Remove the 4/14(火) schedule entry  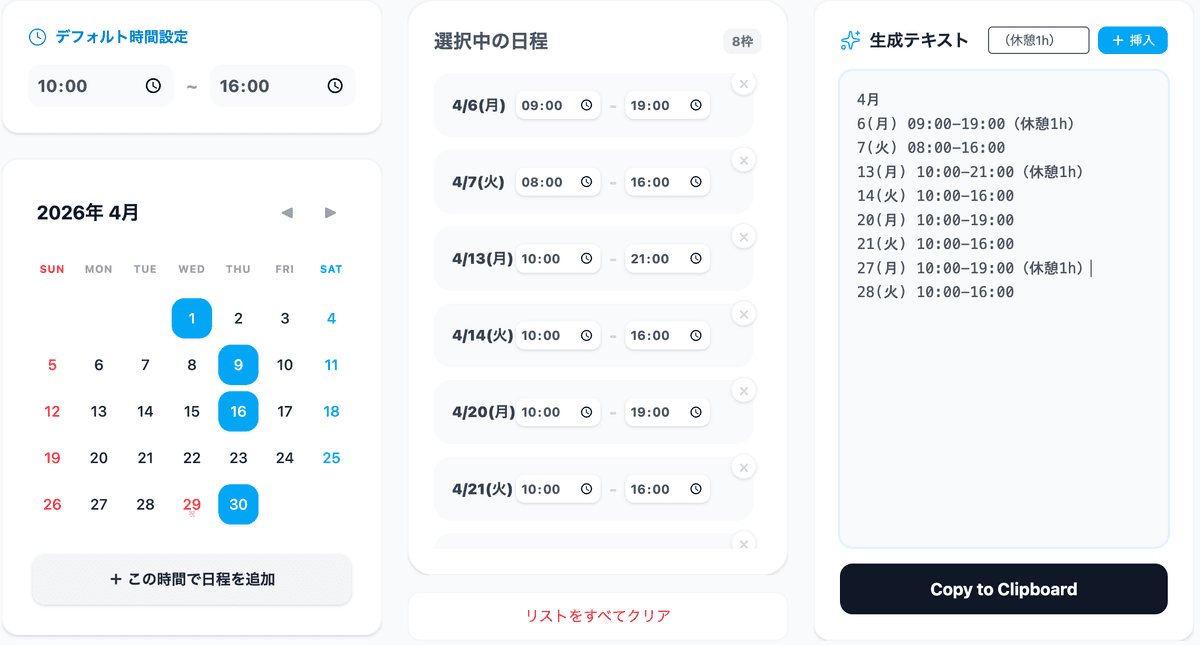coord(744,313)
